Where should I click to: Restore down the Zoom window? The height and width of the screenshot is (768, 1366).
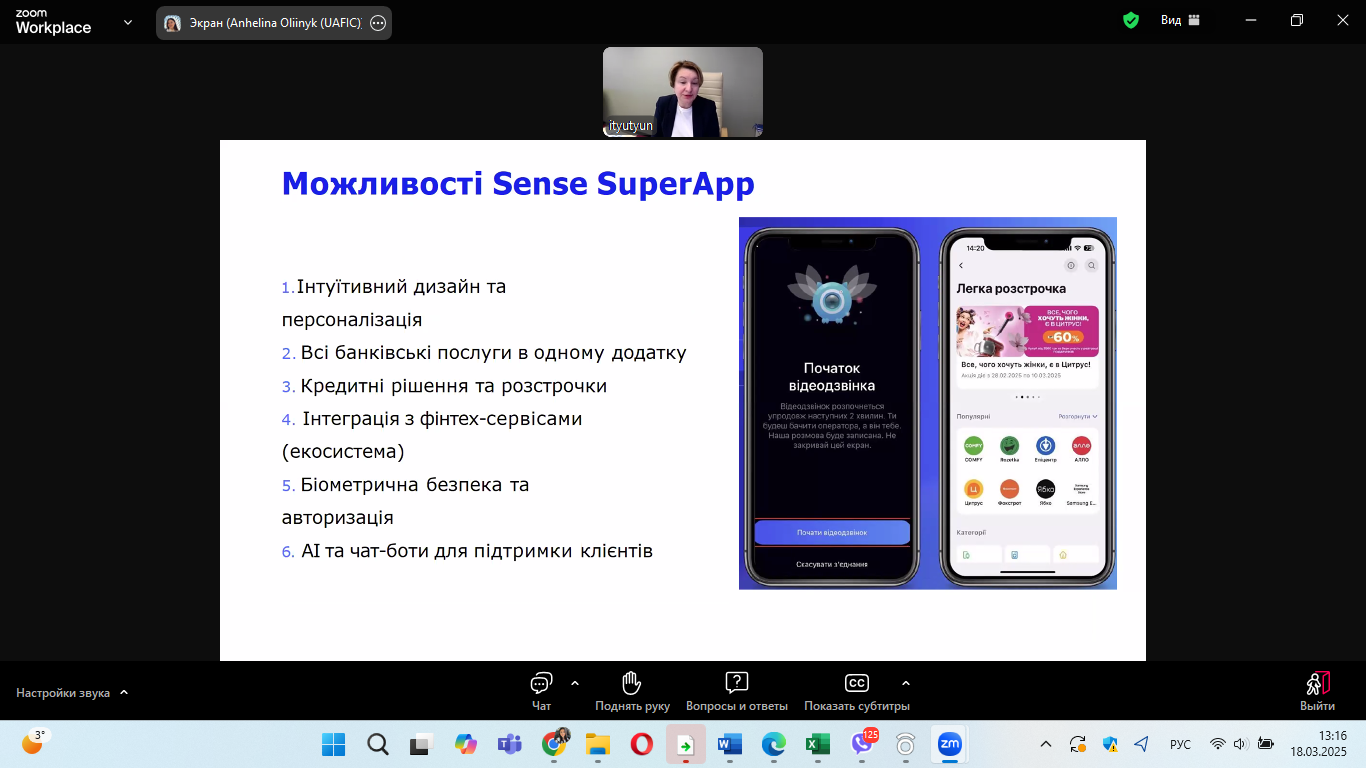click(1297, 20)
